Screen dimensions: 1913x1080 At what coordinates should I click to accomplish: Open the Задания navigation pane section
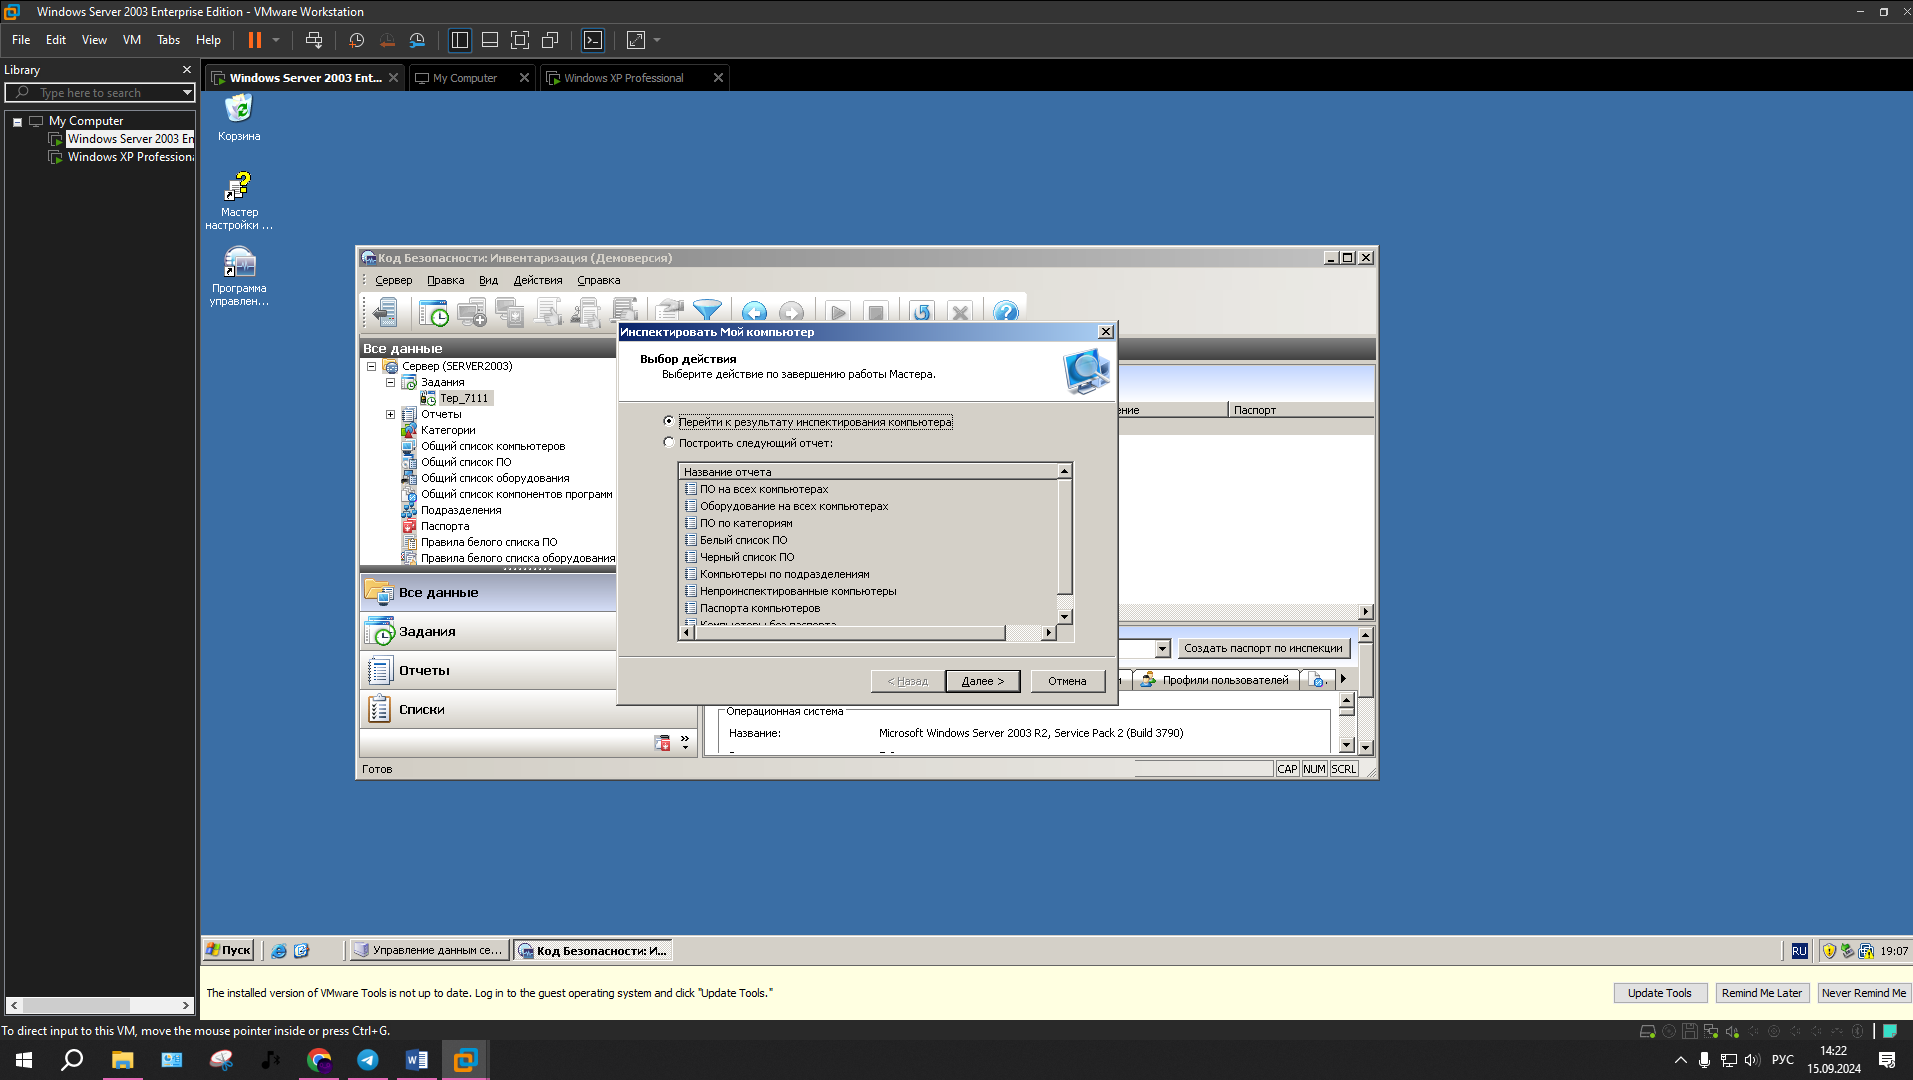point(488,632)
